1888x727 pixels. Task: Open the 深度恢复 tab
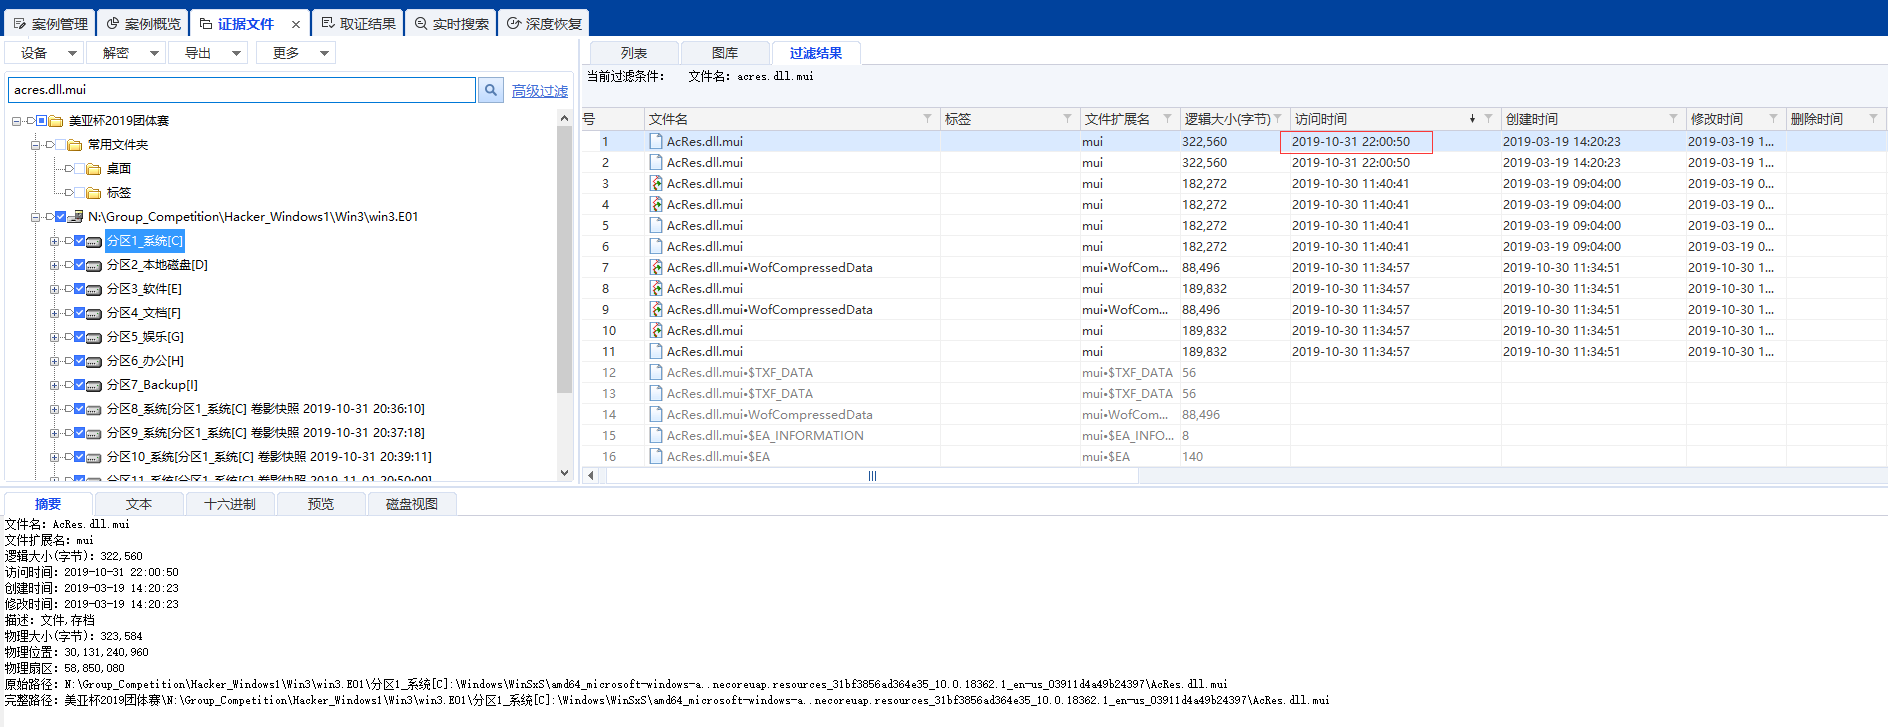pos(544,23)
